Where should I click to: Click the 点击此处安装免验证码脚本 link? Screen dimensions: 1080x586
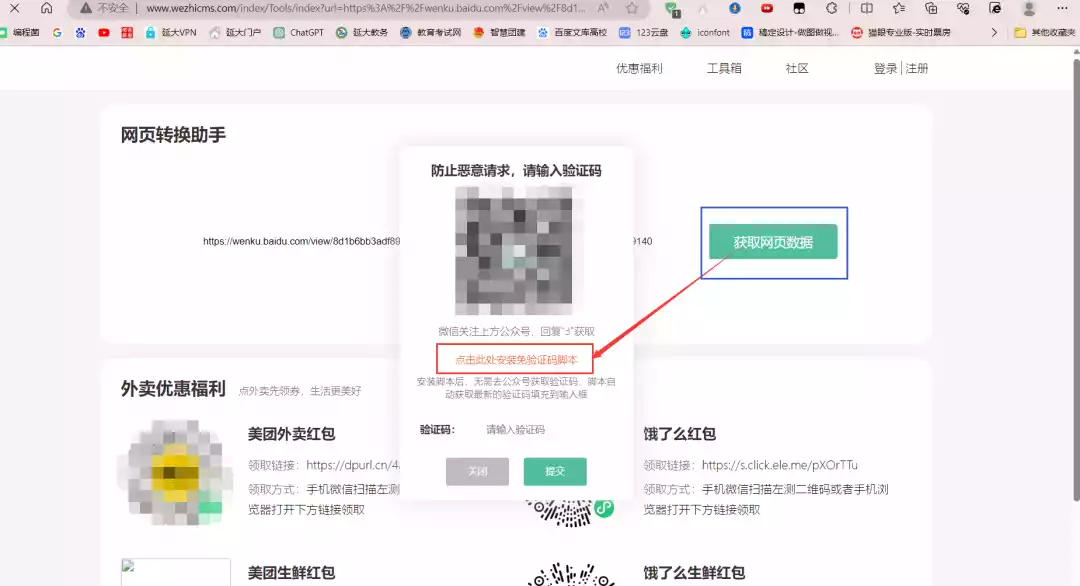(x=516, y=359)
